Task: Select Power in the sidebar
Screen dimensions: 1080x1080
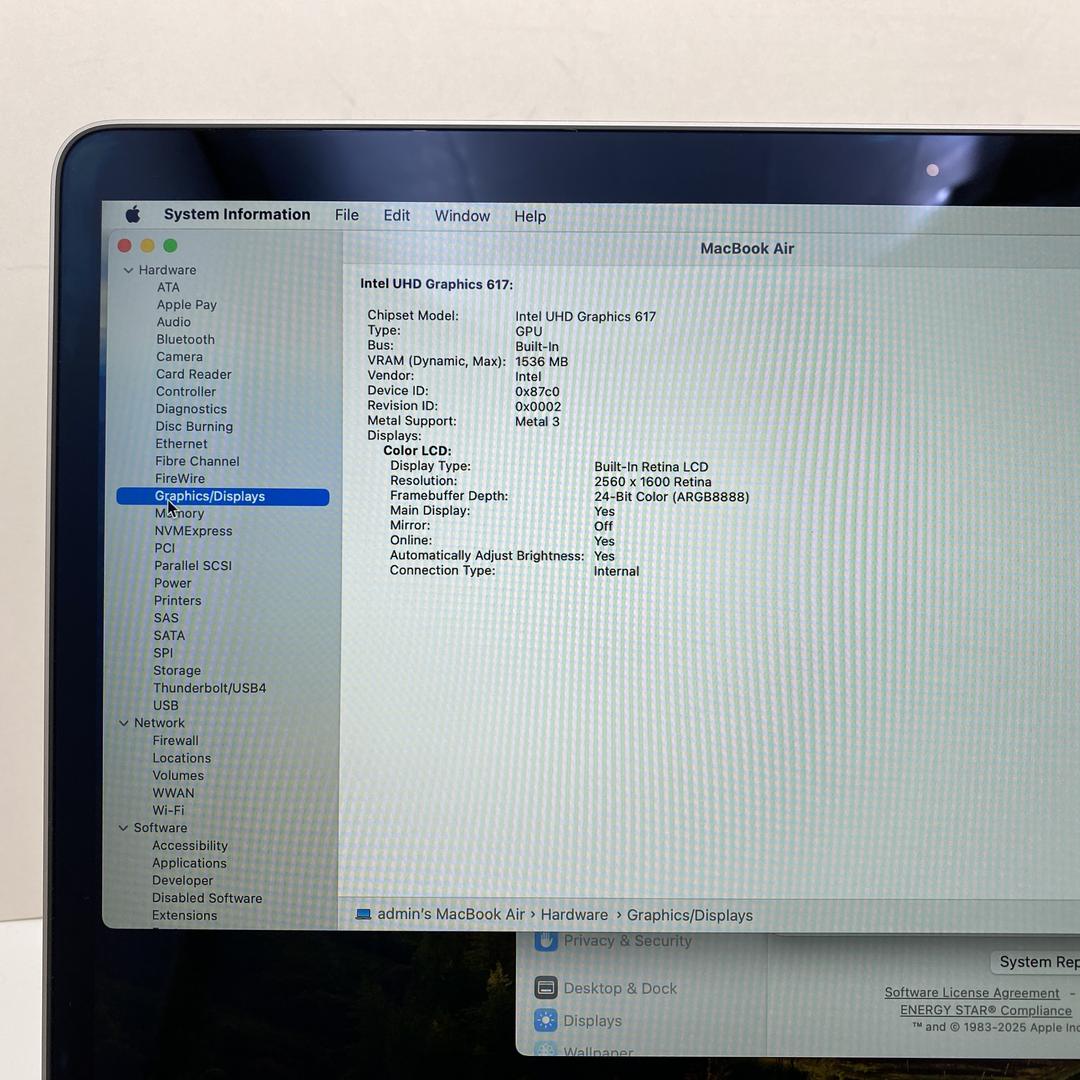Action: pyautogui.click(x=172, y=583)
